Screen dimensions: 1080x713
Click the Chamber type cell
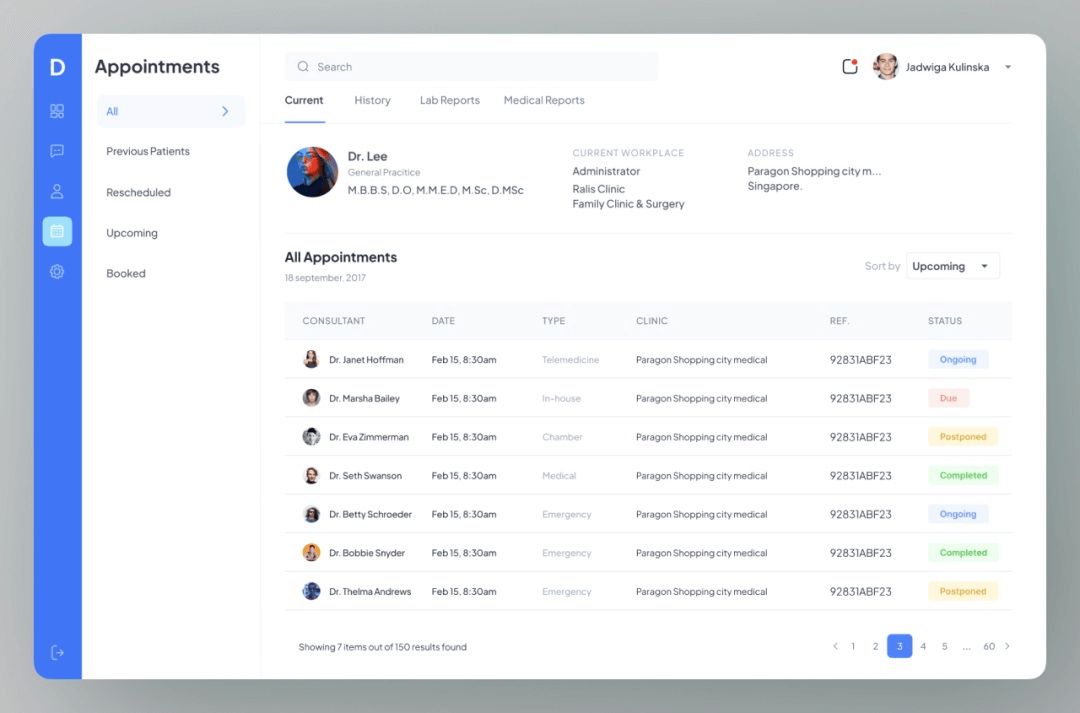click(x=562, y=437)
